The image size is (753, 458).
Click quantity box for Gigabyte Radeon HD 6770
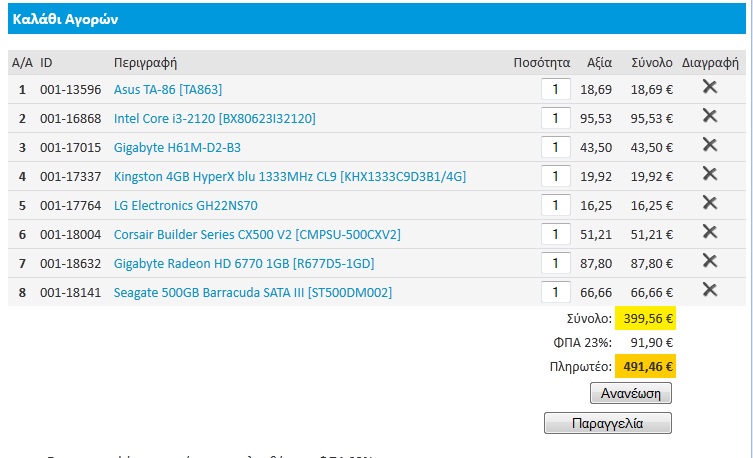[556, 263]
